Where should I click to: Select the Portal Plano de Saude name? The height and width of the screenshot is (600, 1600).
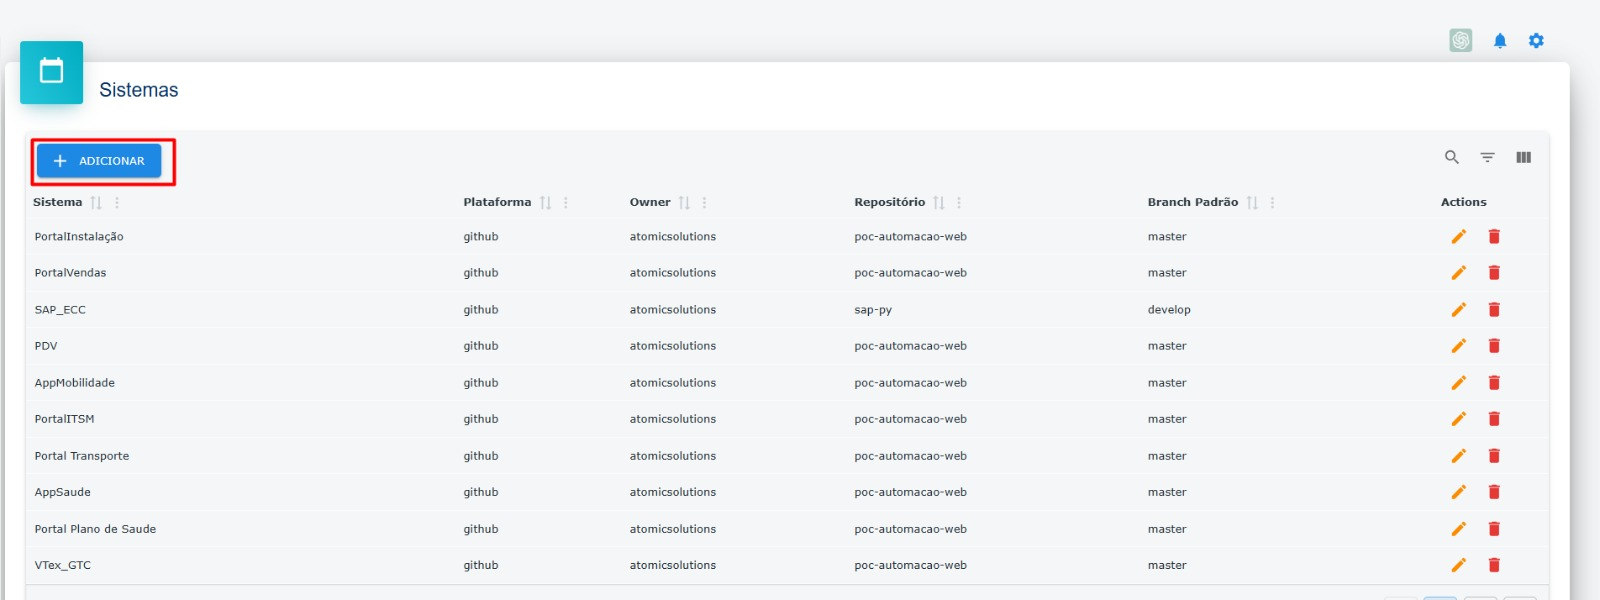pyautogui.click(x=95, y=529)
